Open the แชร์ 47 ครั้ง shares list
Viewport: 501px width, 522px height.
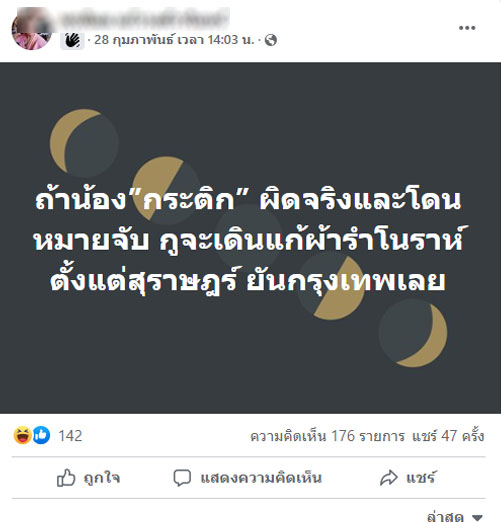[448, 436]
